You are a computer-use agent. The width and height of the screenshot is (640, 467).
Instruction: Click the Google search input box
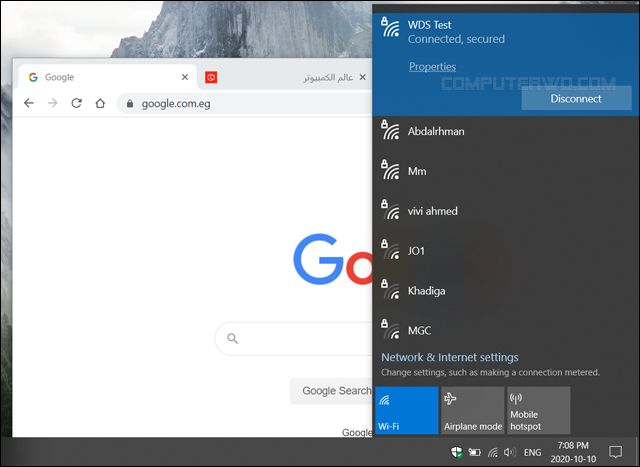(x=294, y=338)
